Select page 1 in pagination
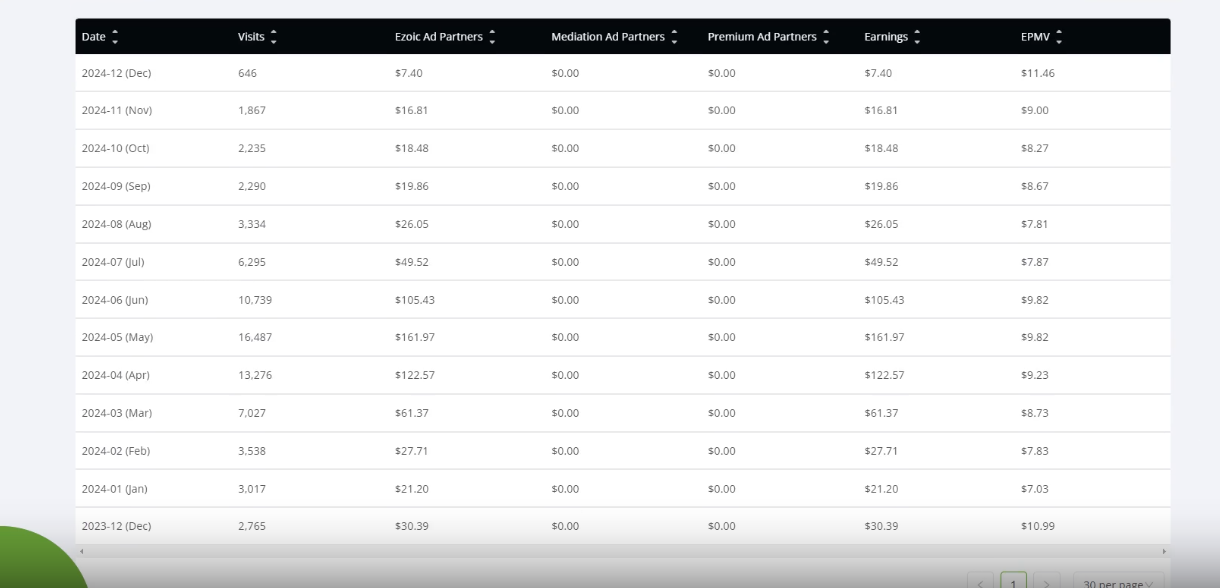Image resolution: width=1220 pixels, height=588 pixels. (1015, 583)
